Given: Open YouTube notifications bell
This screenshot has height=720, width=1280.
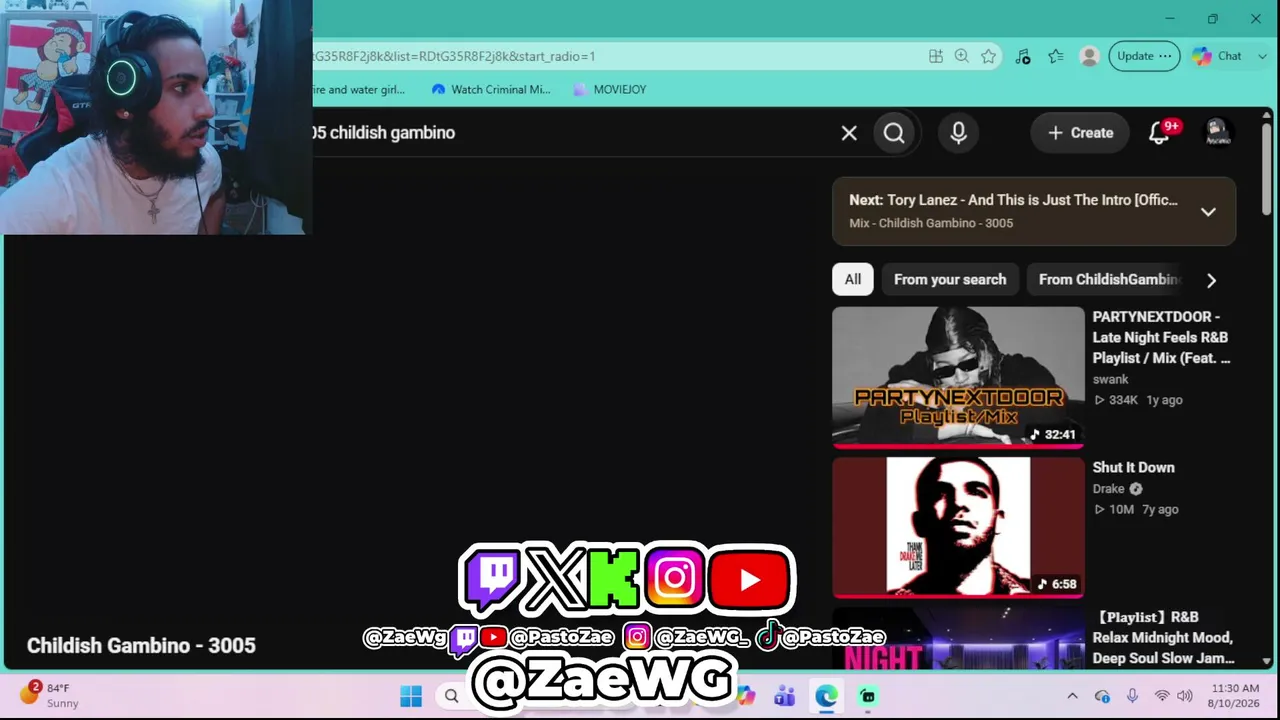Looking at the screenshot, I should coord(1159,133).
